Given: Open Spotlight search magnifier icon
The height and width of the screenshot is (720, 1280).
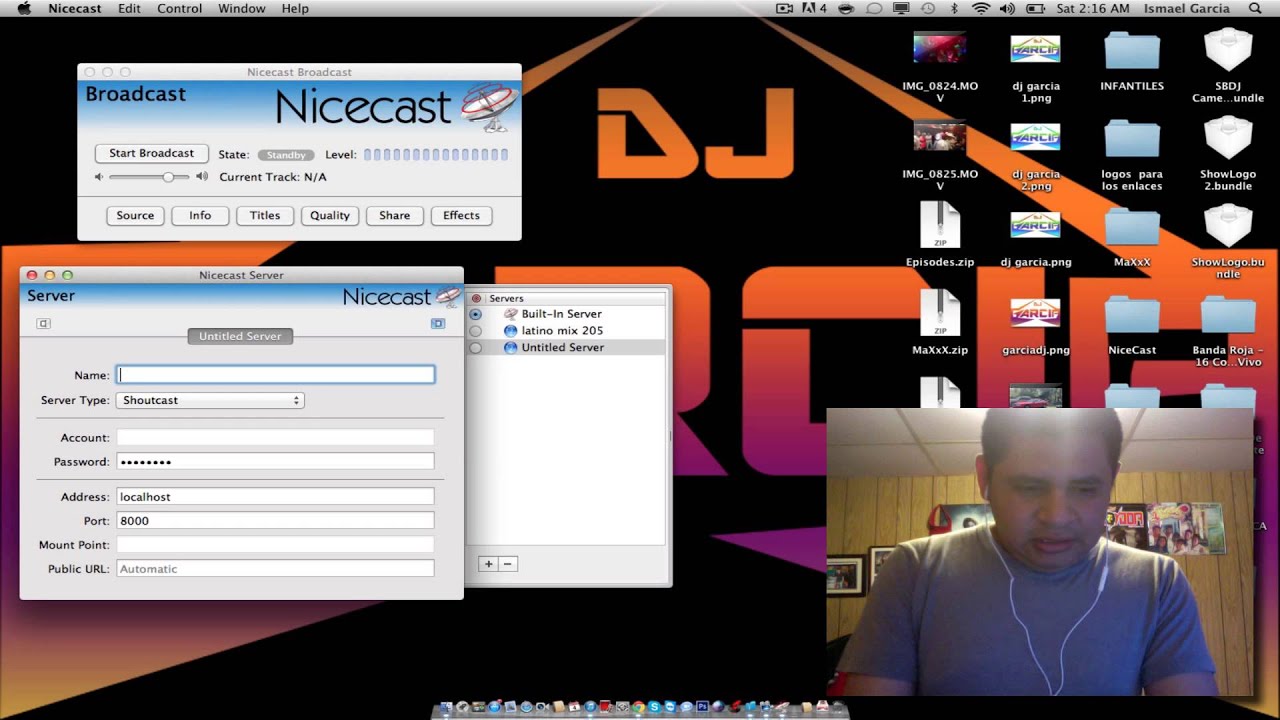Looking at the screenshot, I should point(1255,8).
